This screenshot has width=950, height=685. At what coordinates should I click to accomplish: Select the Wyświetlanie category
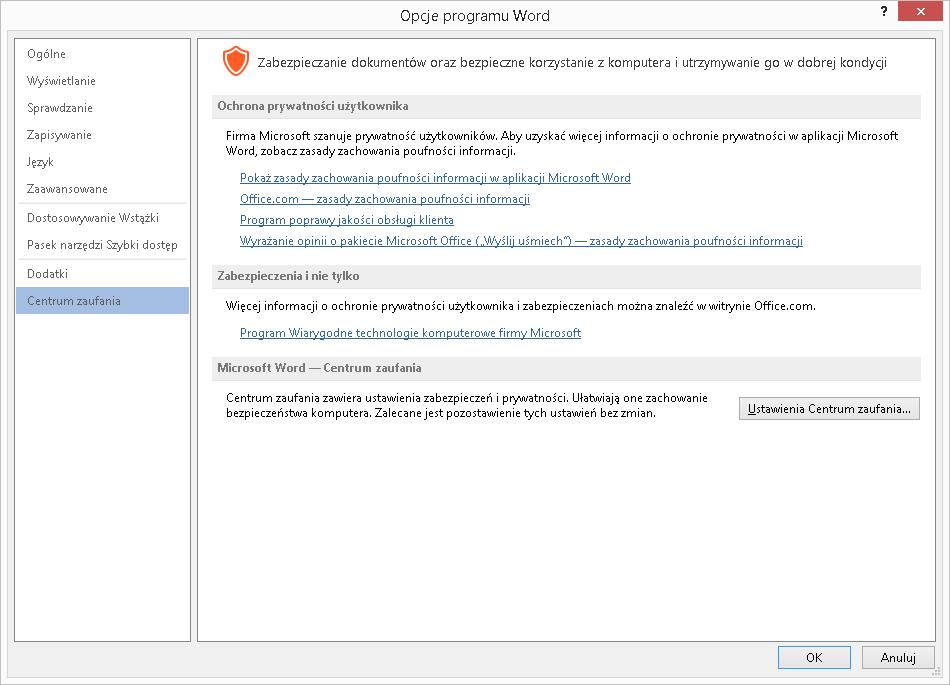click(102, 81)
